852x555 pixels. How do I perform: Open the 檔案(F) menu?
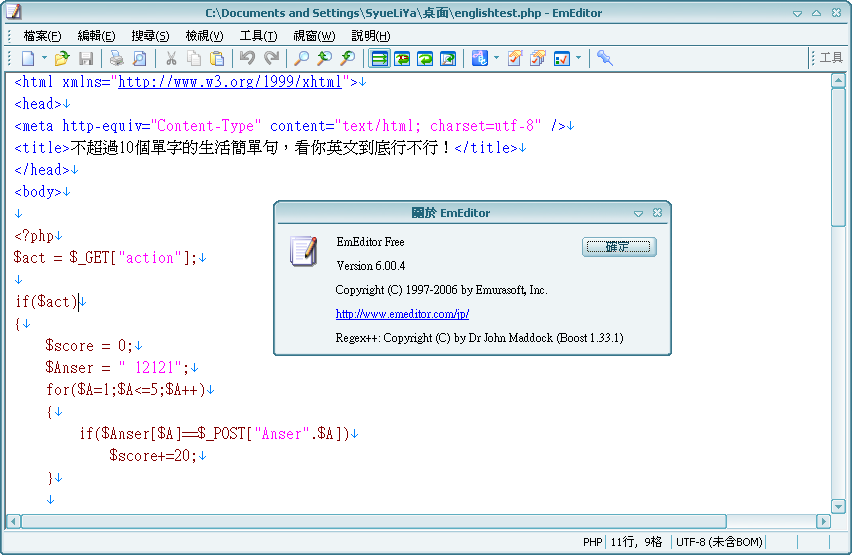[42, 36]
